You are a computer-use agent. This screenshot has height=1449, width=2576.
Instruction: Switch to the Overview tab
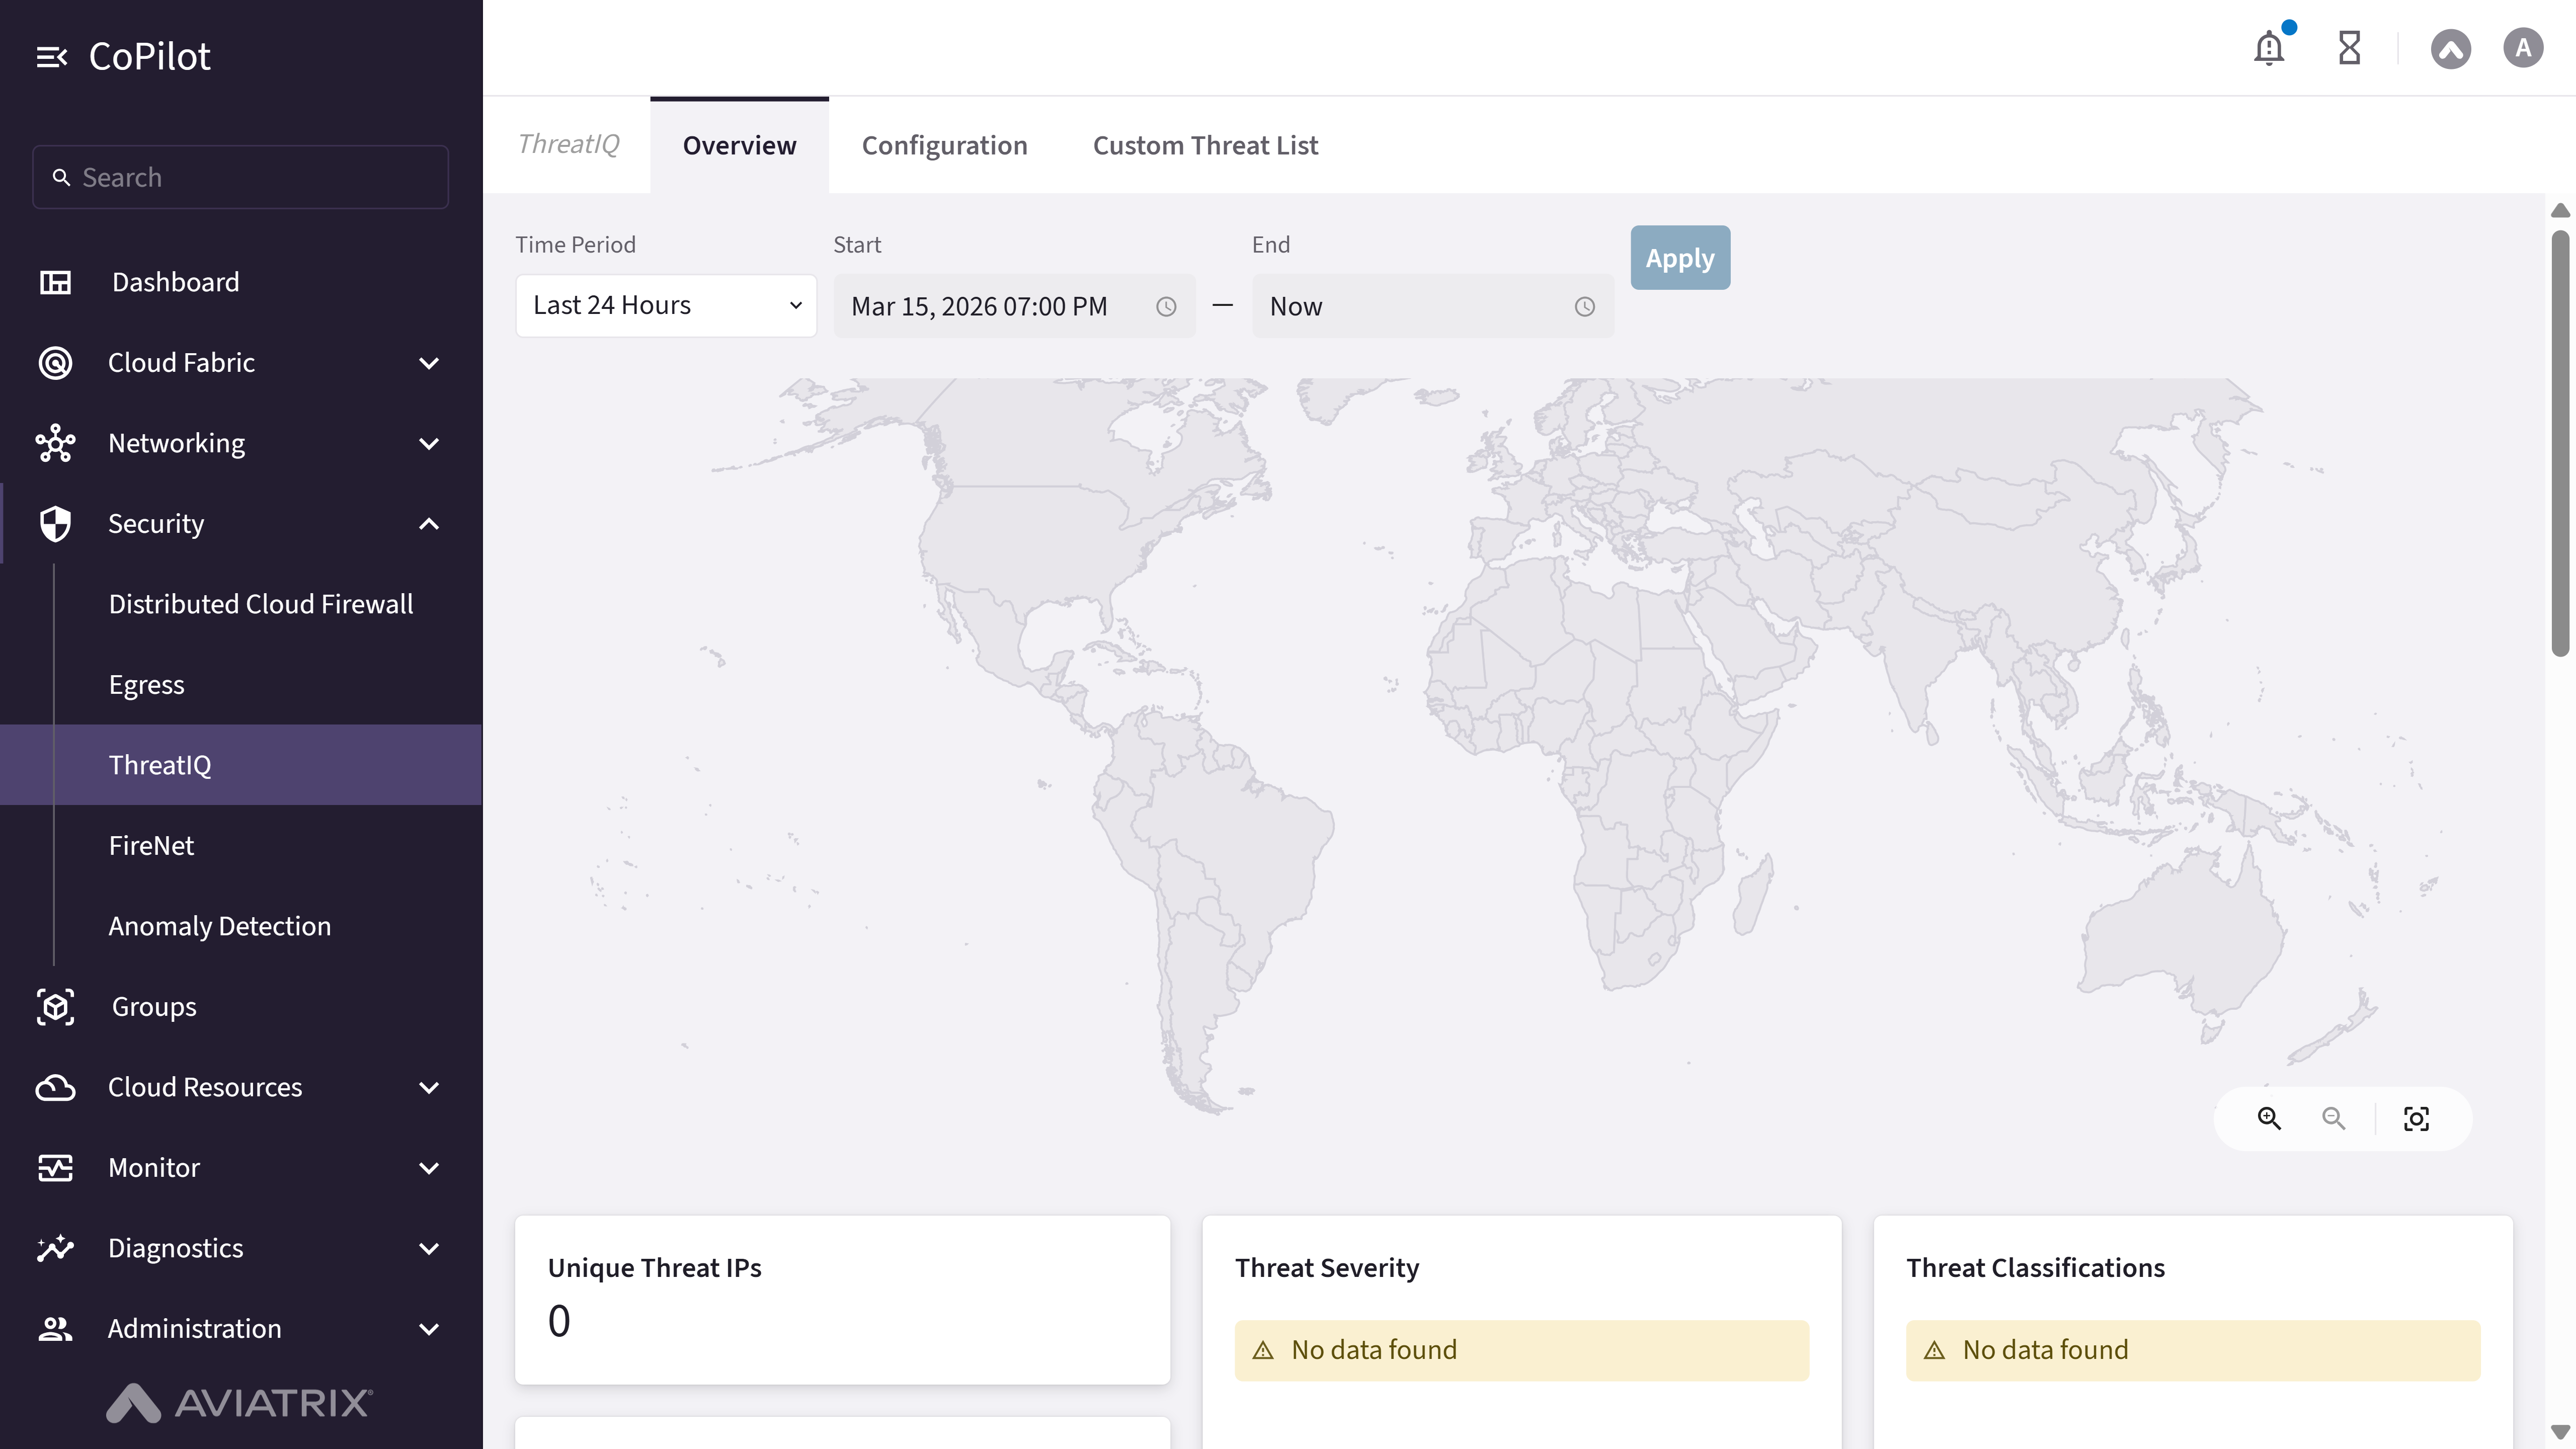(x=739, y=145)
